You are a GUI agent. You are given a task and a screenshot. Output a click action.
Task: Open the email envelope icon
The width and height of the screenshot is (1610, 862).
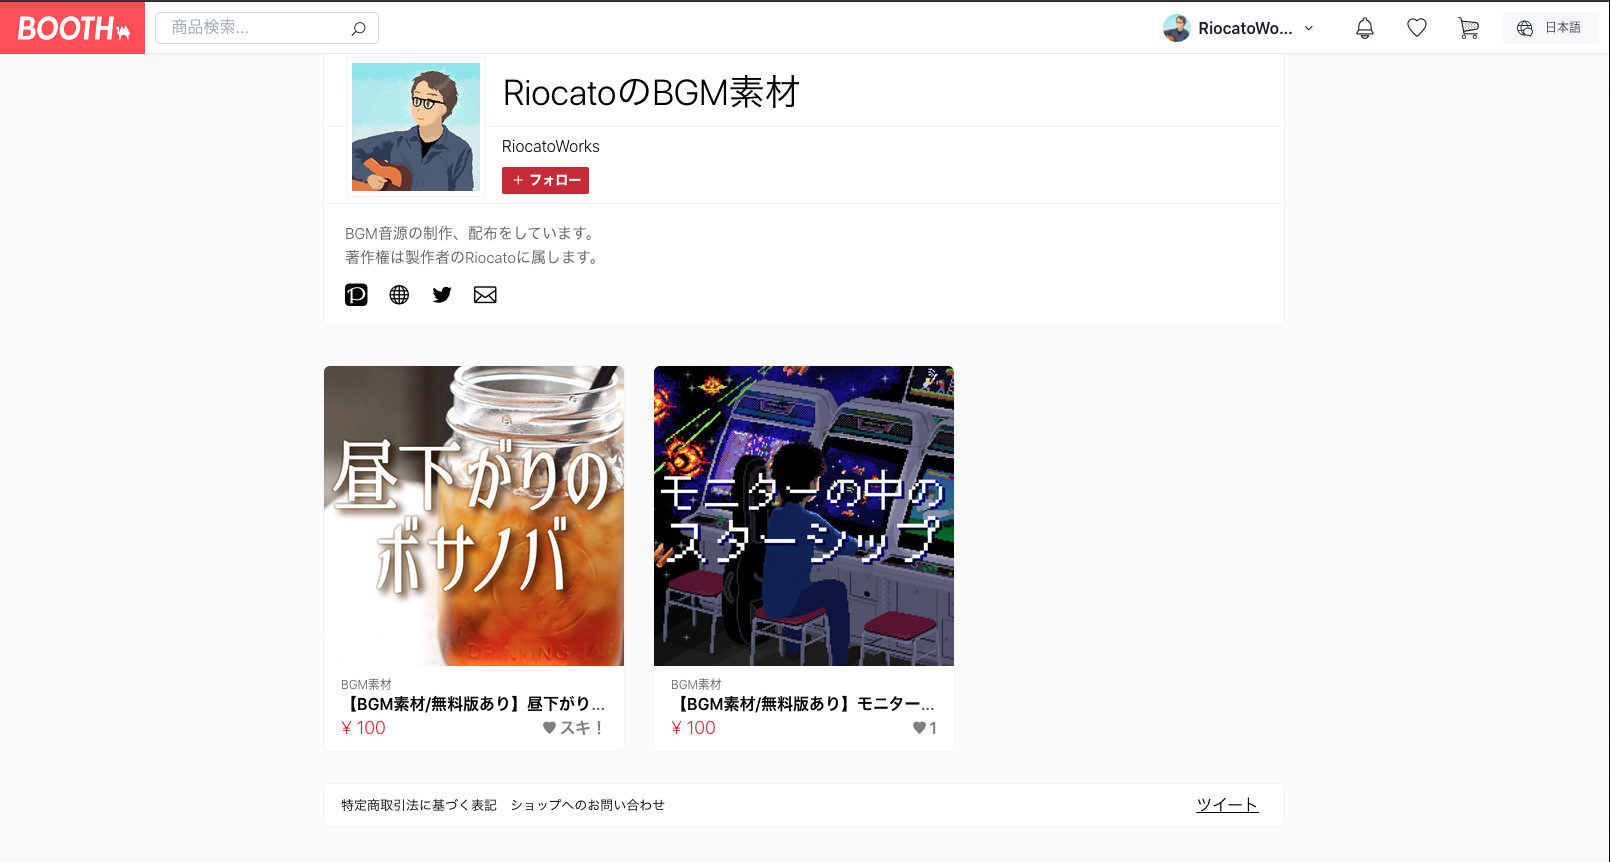tap(485, 295)
